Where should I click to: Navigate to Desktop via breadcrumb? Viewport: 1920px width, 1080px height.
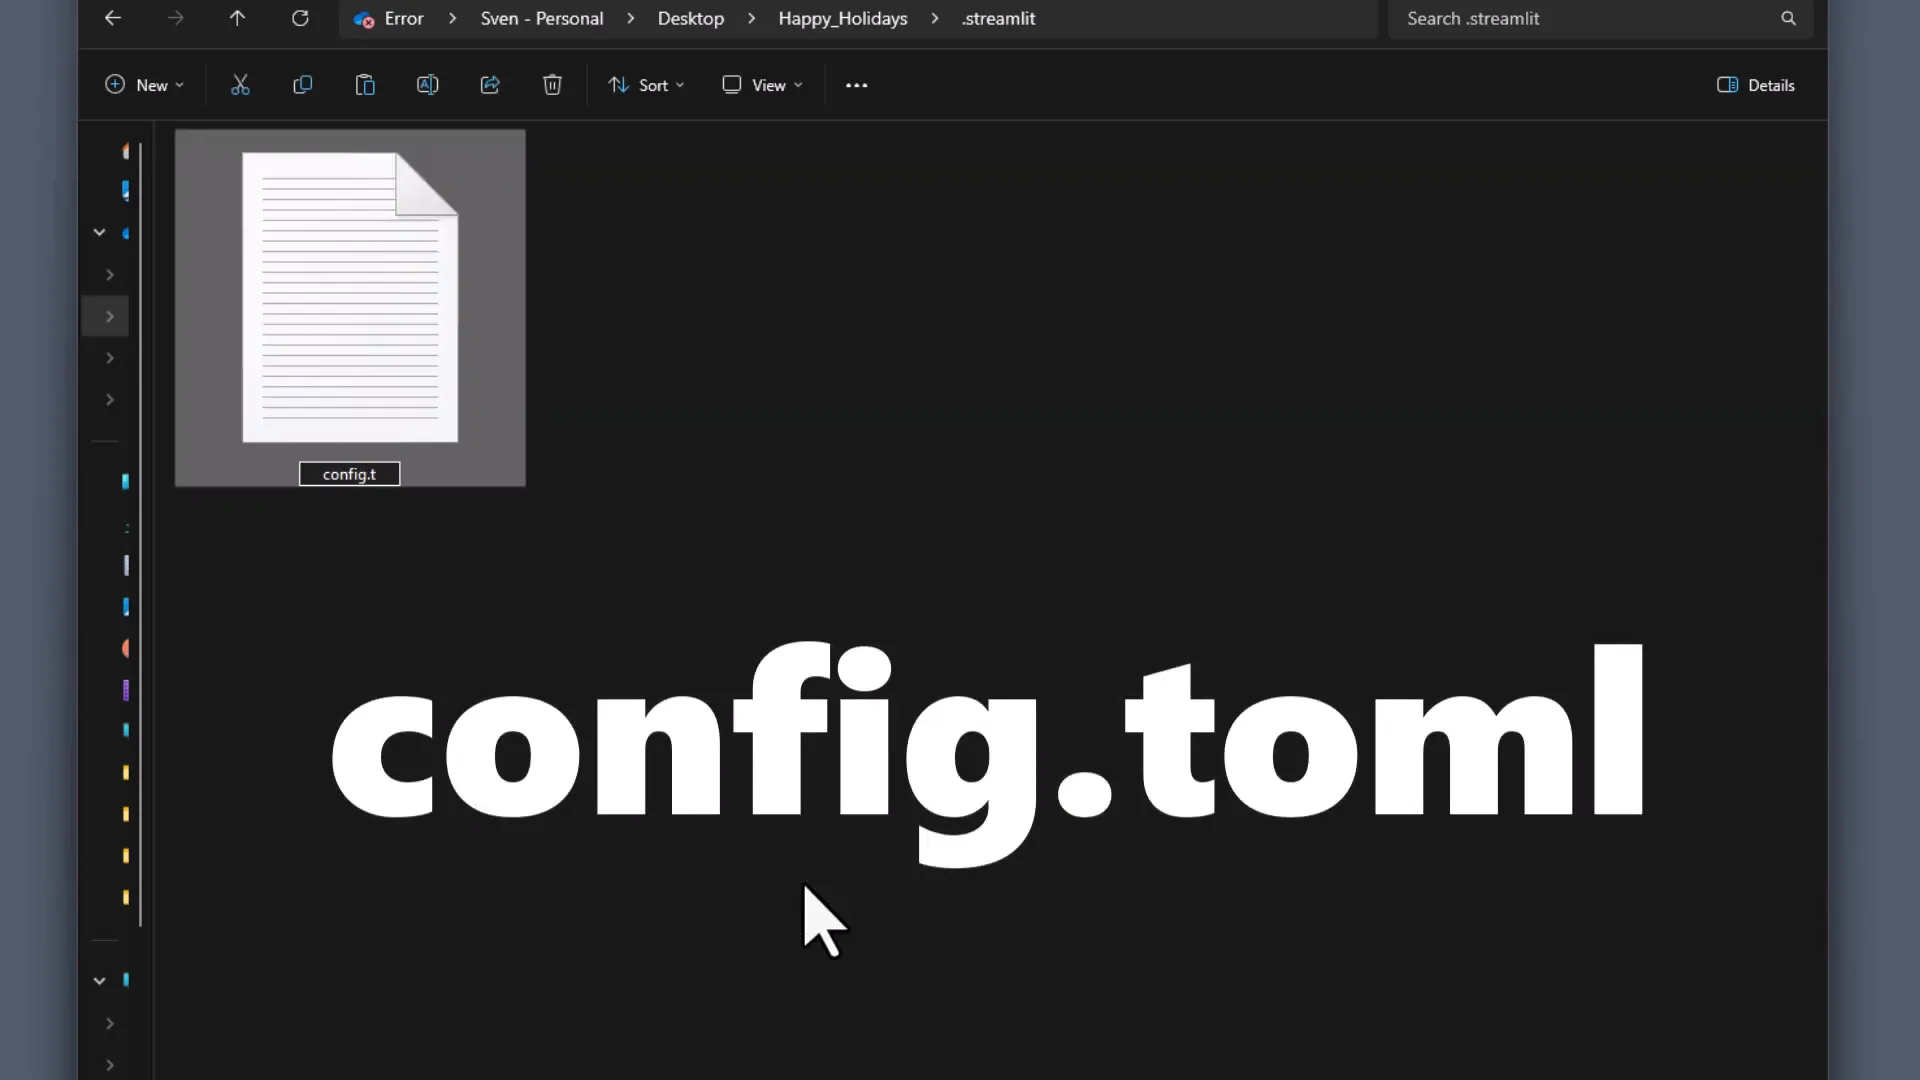pos(690,18)
